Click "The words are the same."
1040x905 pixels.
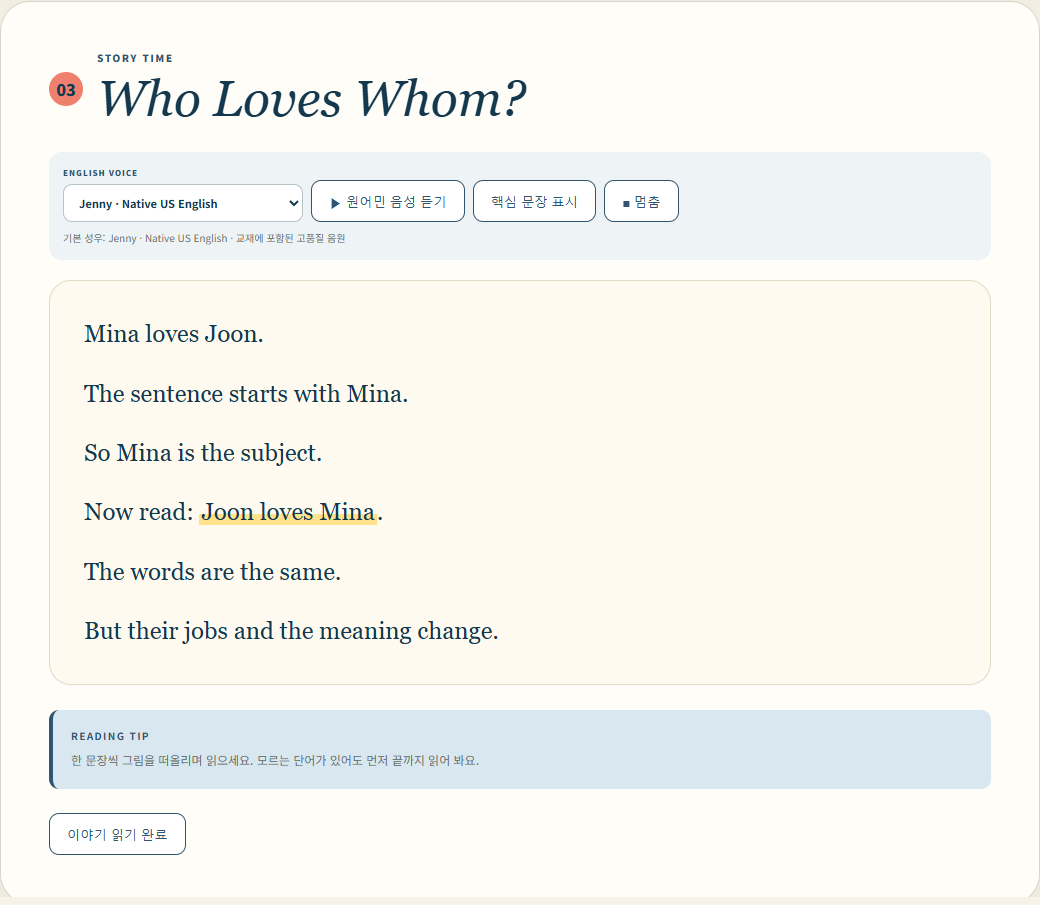[212, 571]
